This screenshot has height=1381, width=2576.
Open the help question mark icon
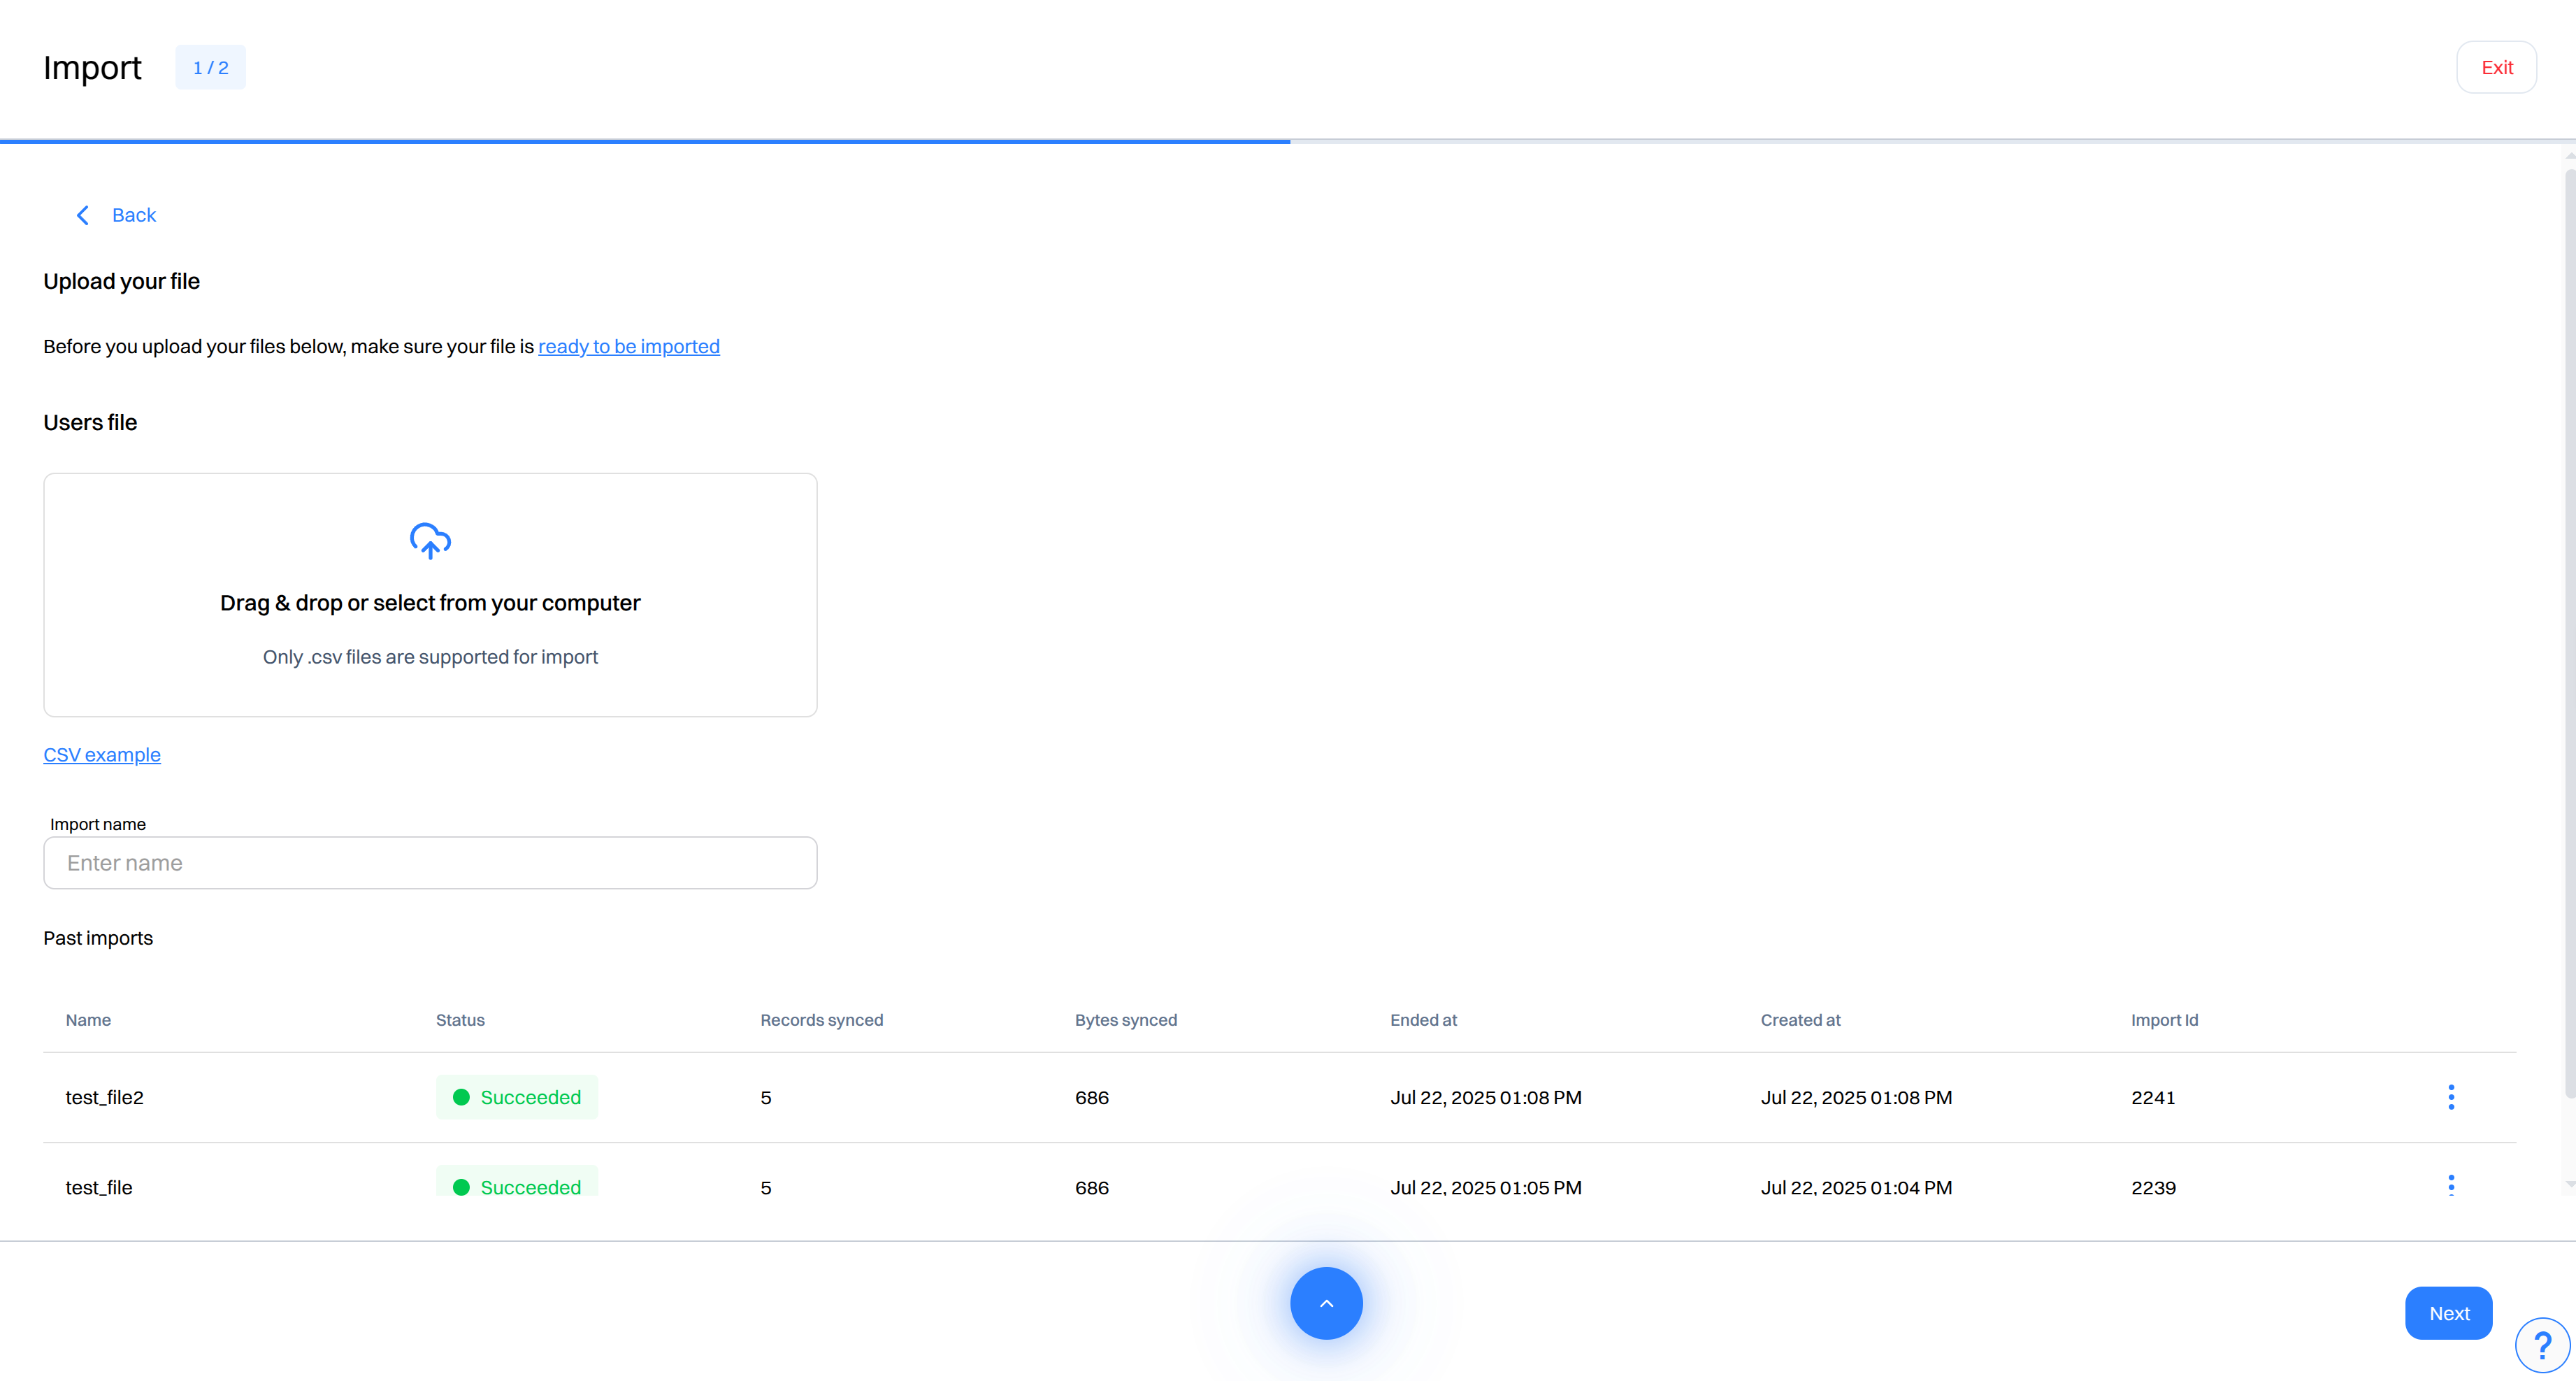click(x=2543, y=1345)
